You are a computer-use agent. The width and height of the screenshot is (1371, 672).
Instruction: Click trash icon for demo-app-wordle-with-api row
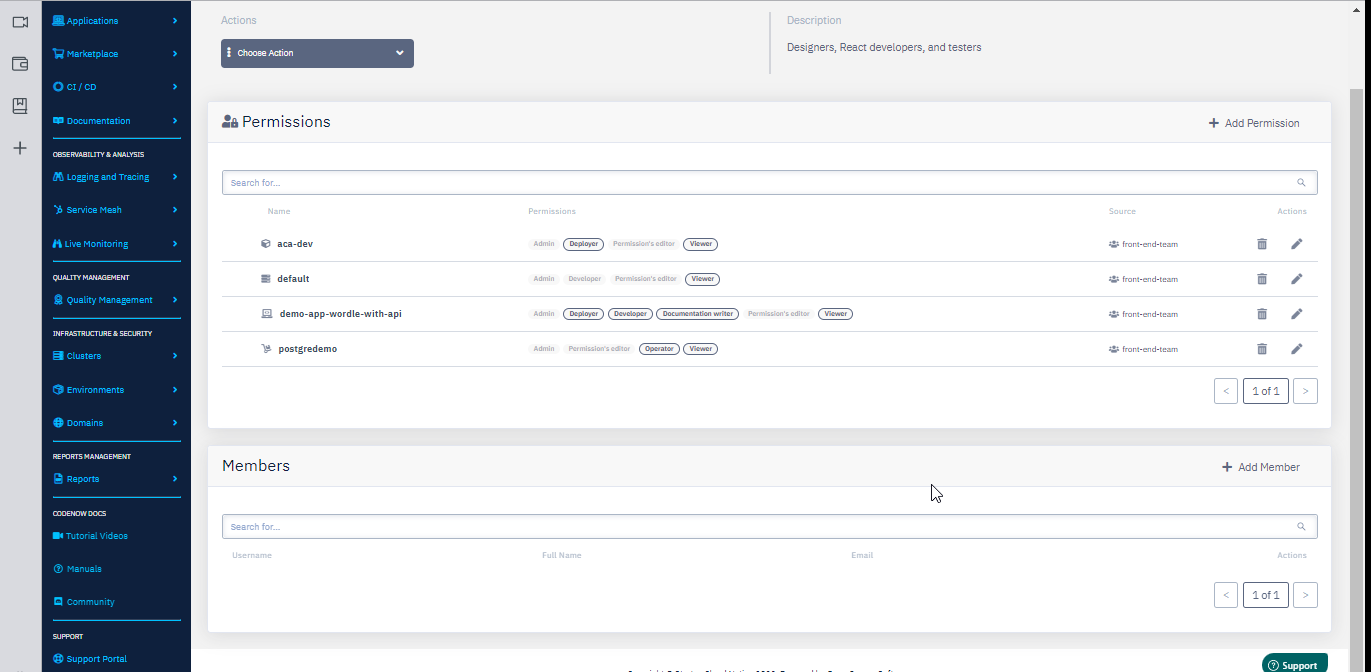pyautogui.click(x=1262, y=314)
